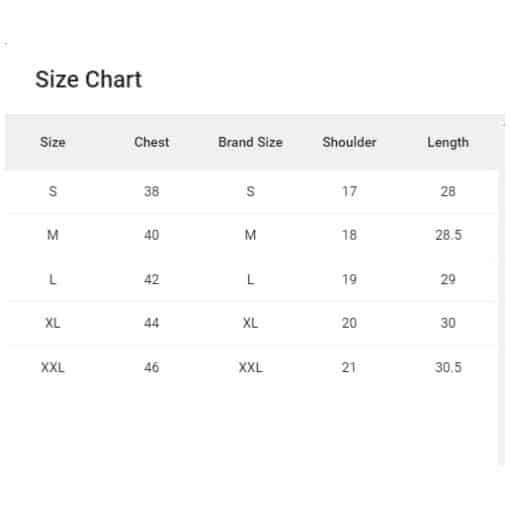Viewport: 510px width, 510px height.
Task: Click the Shoulder column header
Action: click(x=349, y=142)
